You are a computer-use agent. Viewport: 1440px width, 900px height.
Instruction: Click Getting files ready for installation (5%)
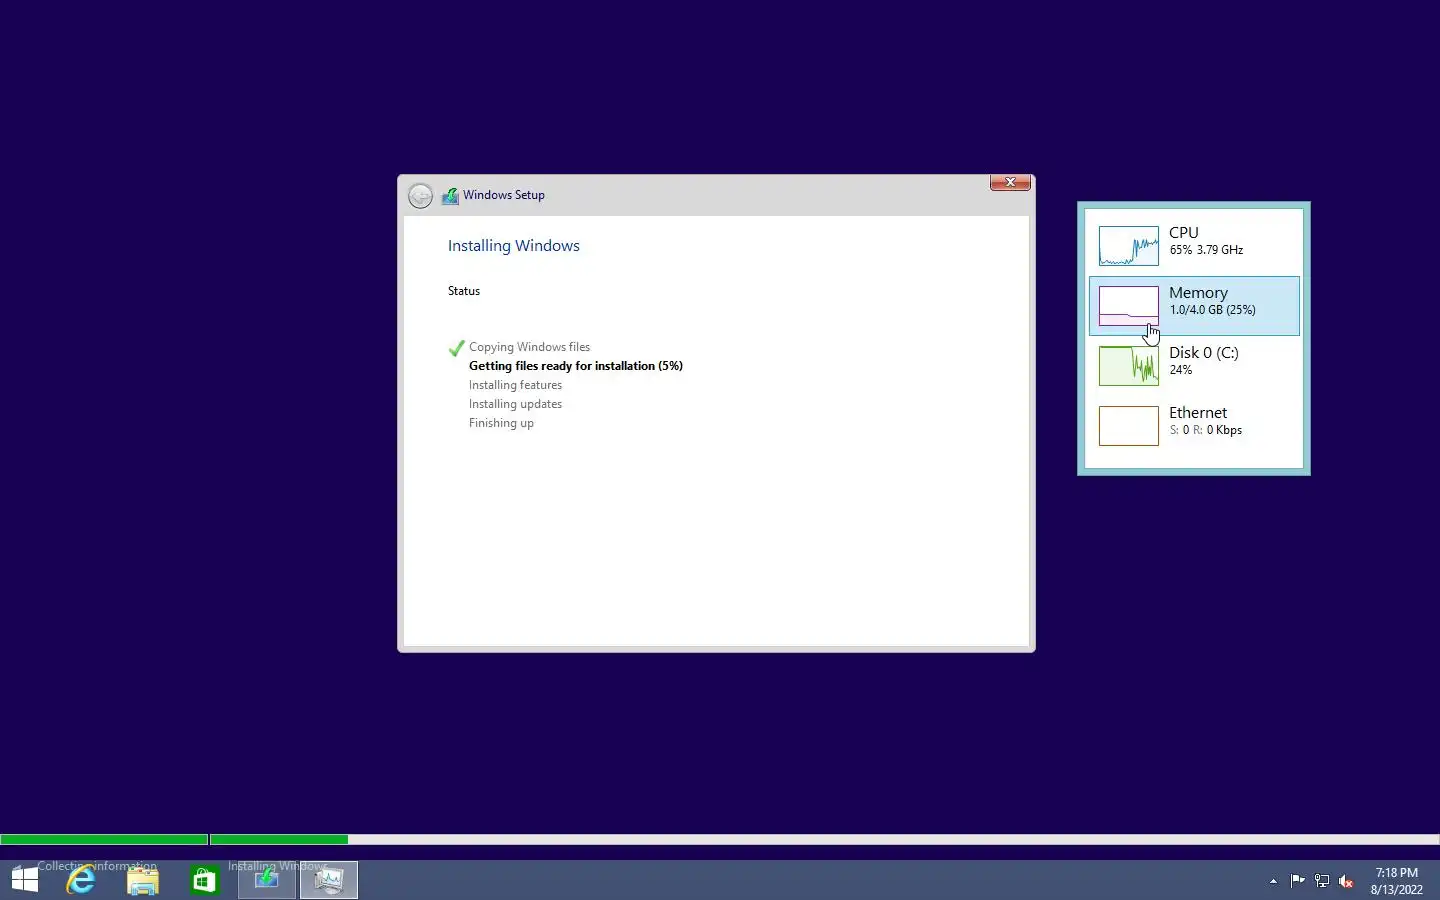(576, 366)
